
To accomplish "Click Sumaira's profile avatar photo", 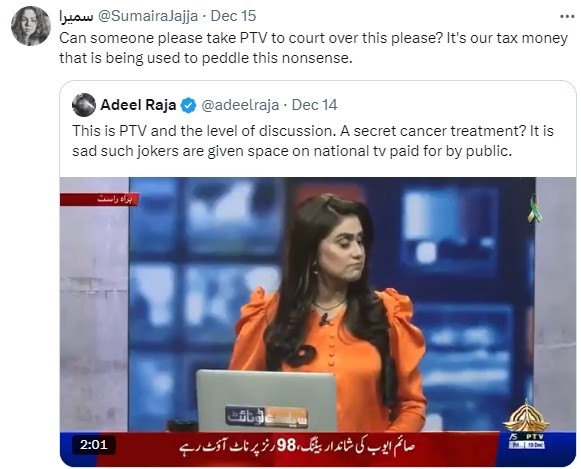I will point(31,26).
